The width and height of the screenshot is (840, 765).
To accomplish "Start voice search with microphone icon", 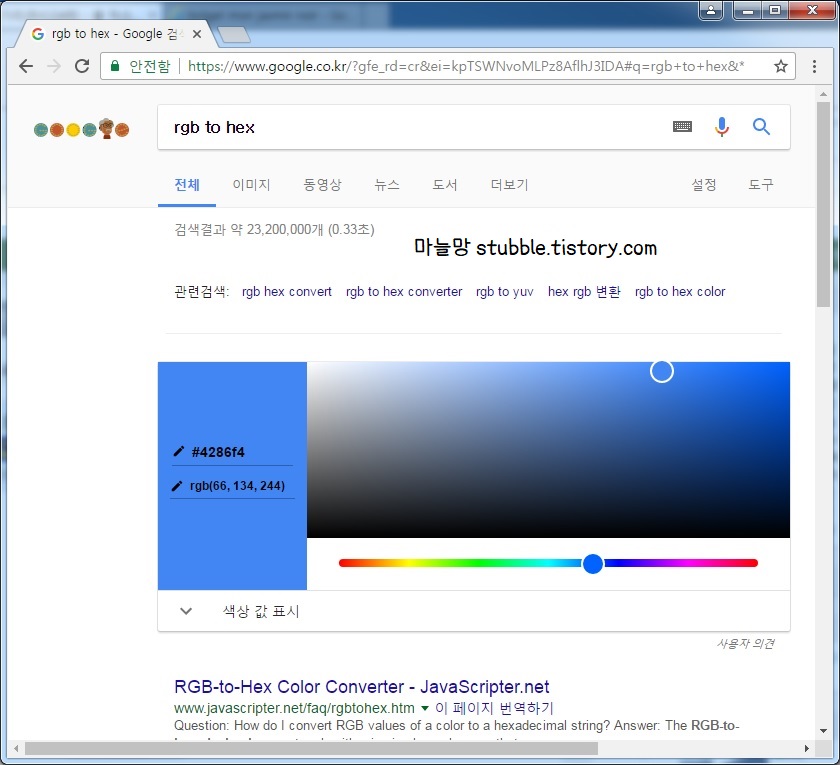I will 722,127.
